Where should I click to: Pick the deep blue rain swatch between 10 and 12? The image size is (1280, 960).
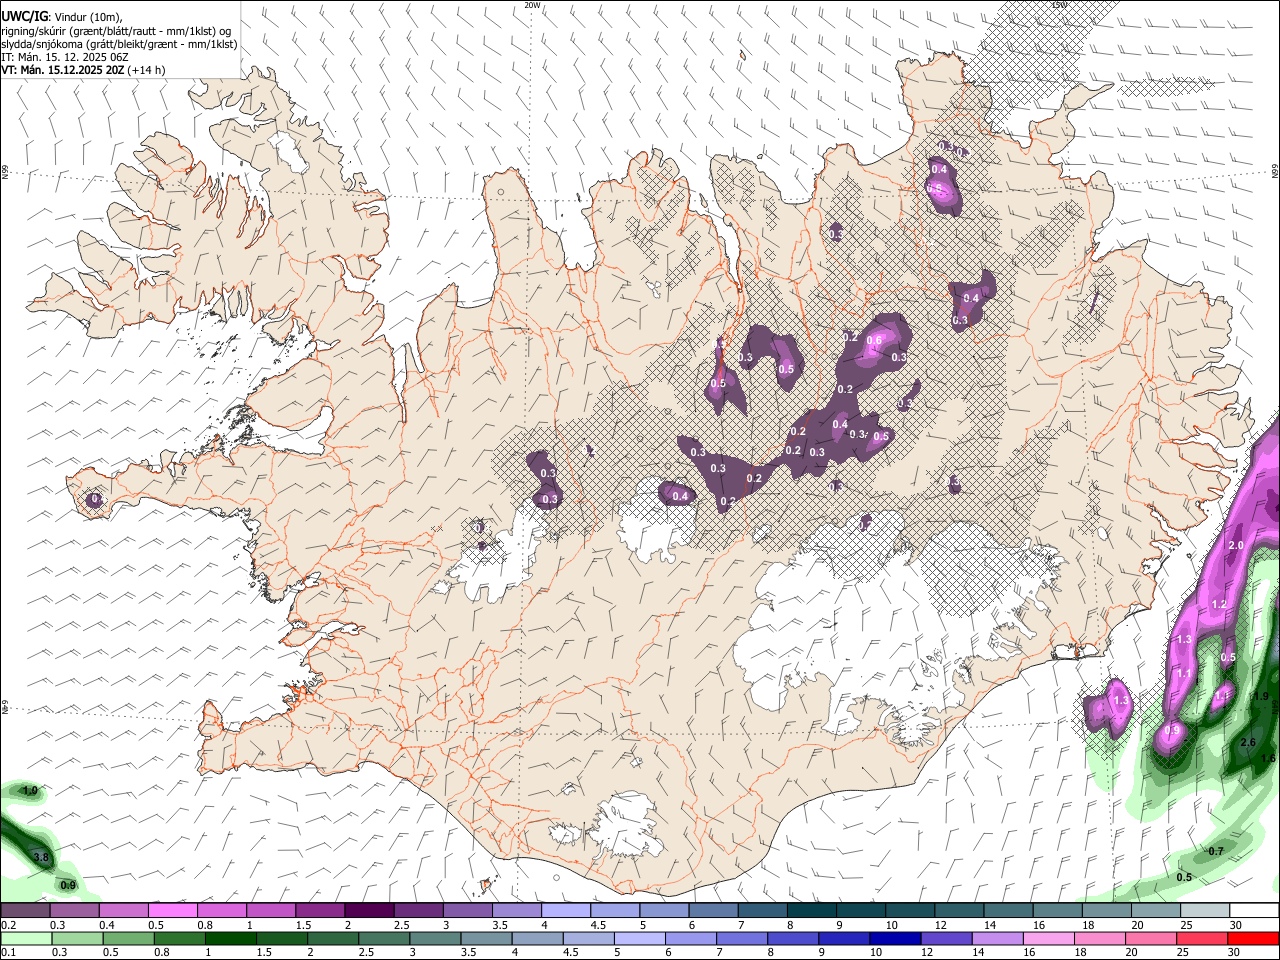pos(898,939)
